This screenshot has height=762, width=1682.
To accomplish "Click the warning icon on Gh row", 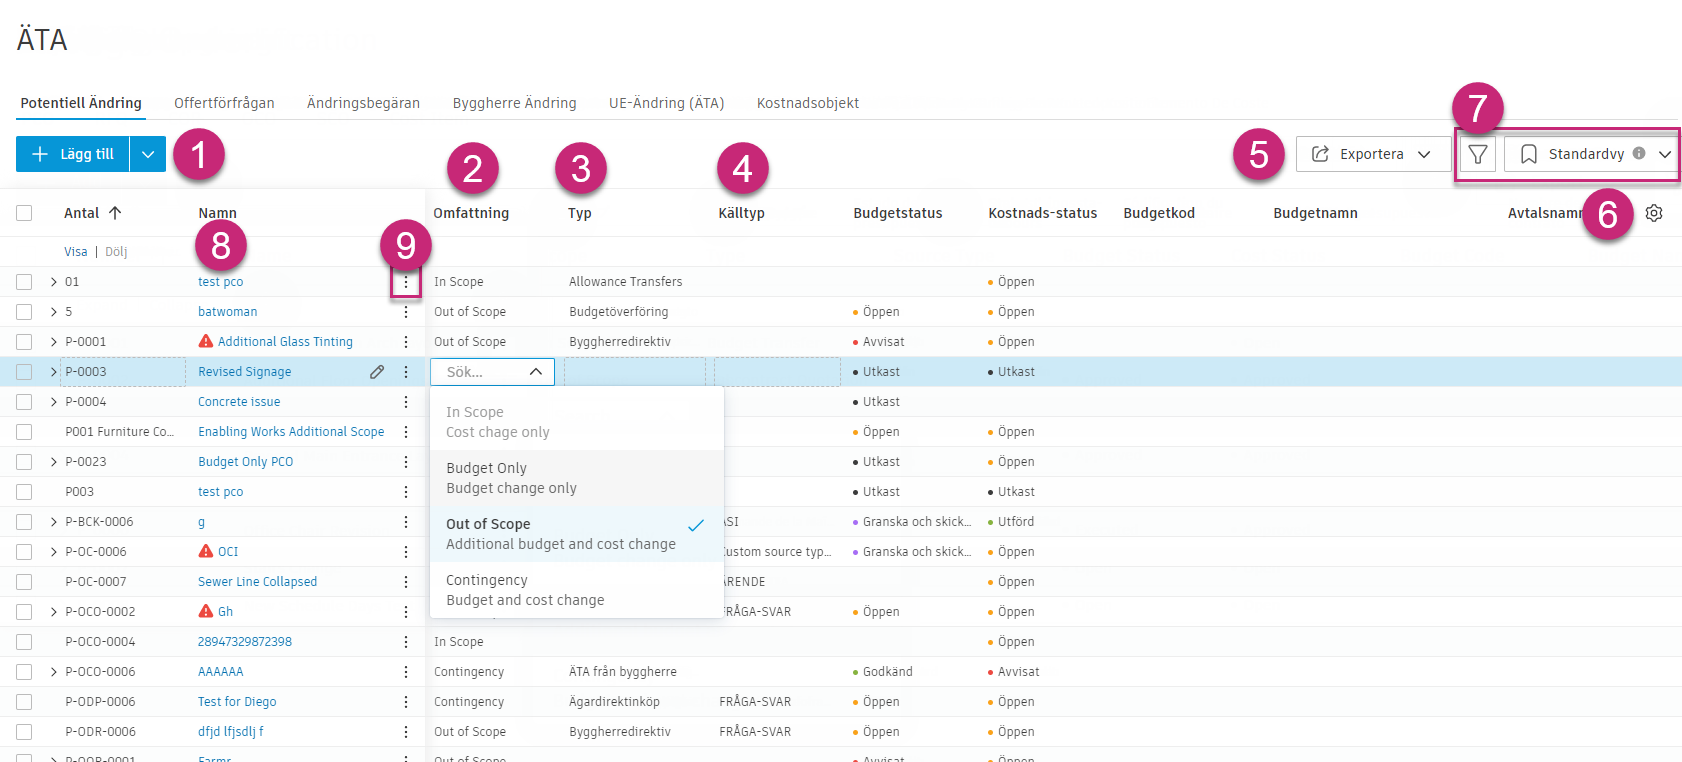I will point(206,611).
